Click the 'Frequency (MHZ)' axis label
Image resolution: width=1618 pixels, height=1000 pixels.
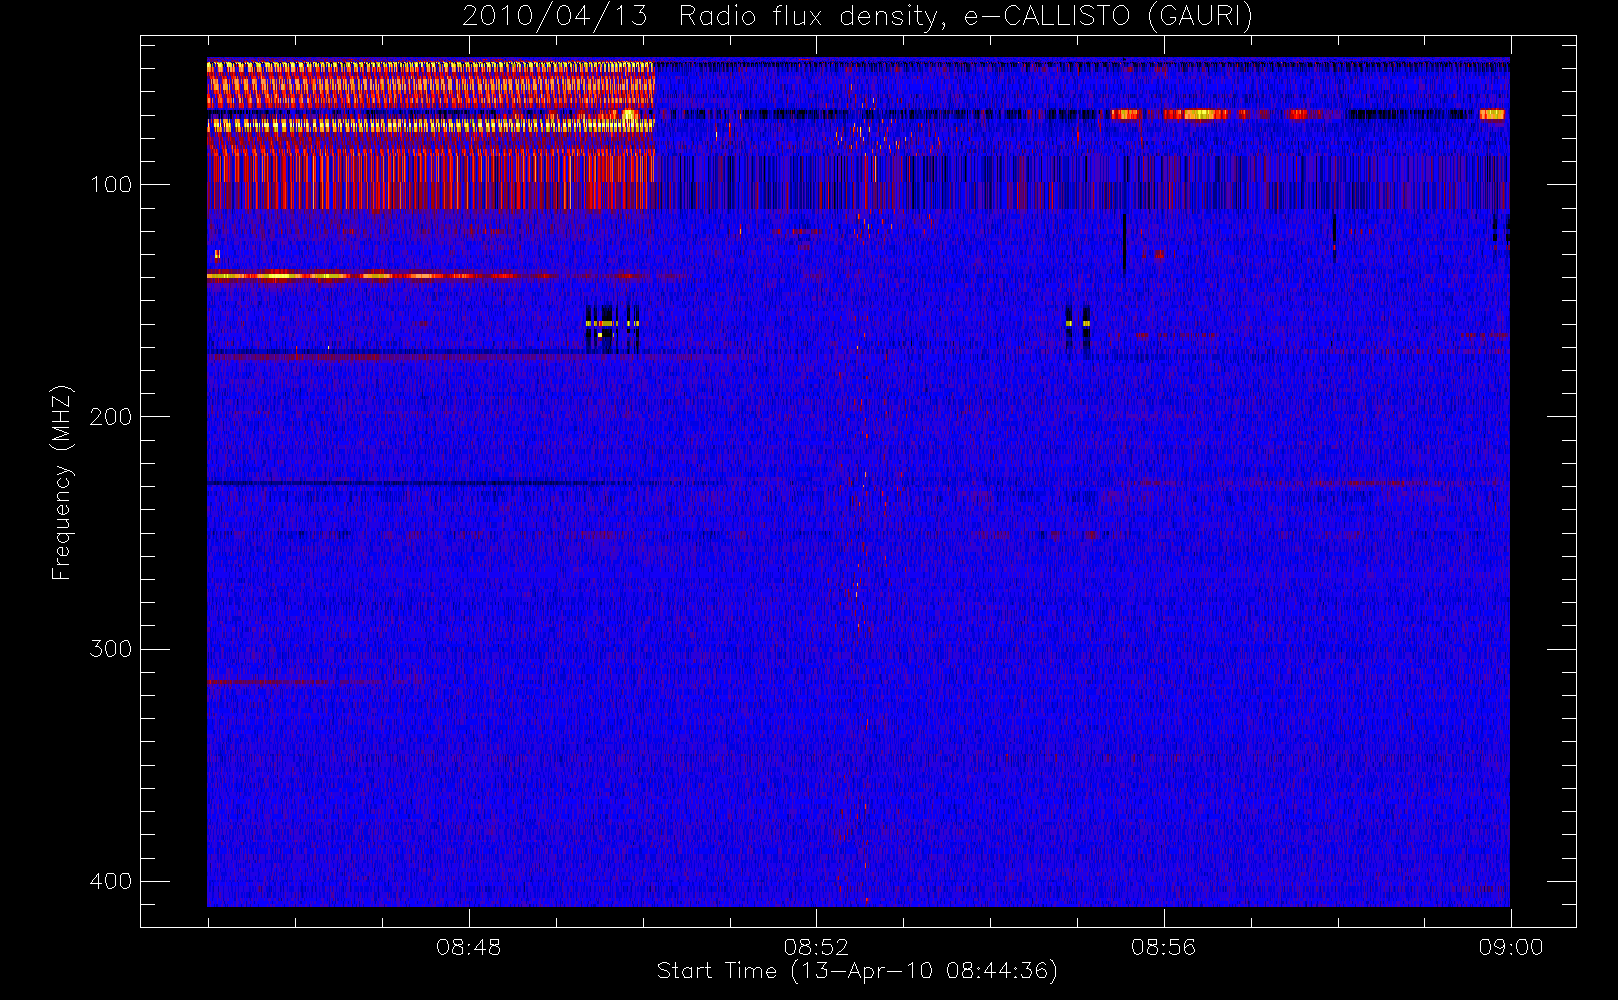pos(62,482)
